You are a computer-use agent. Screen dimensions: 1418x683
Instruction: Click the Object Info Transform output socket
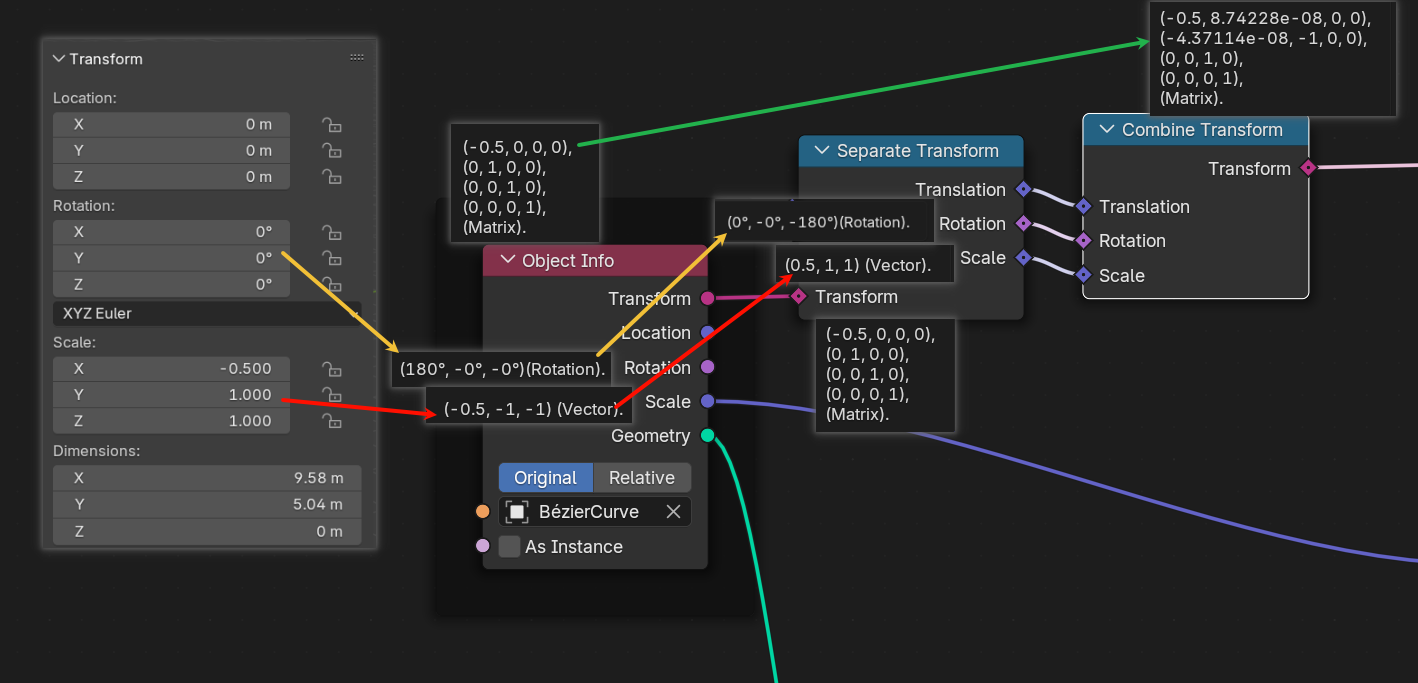707,298
